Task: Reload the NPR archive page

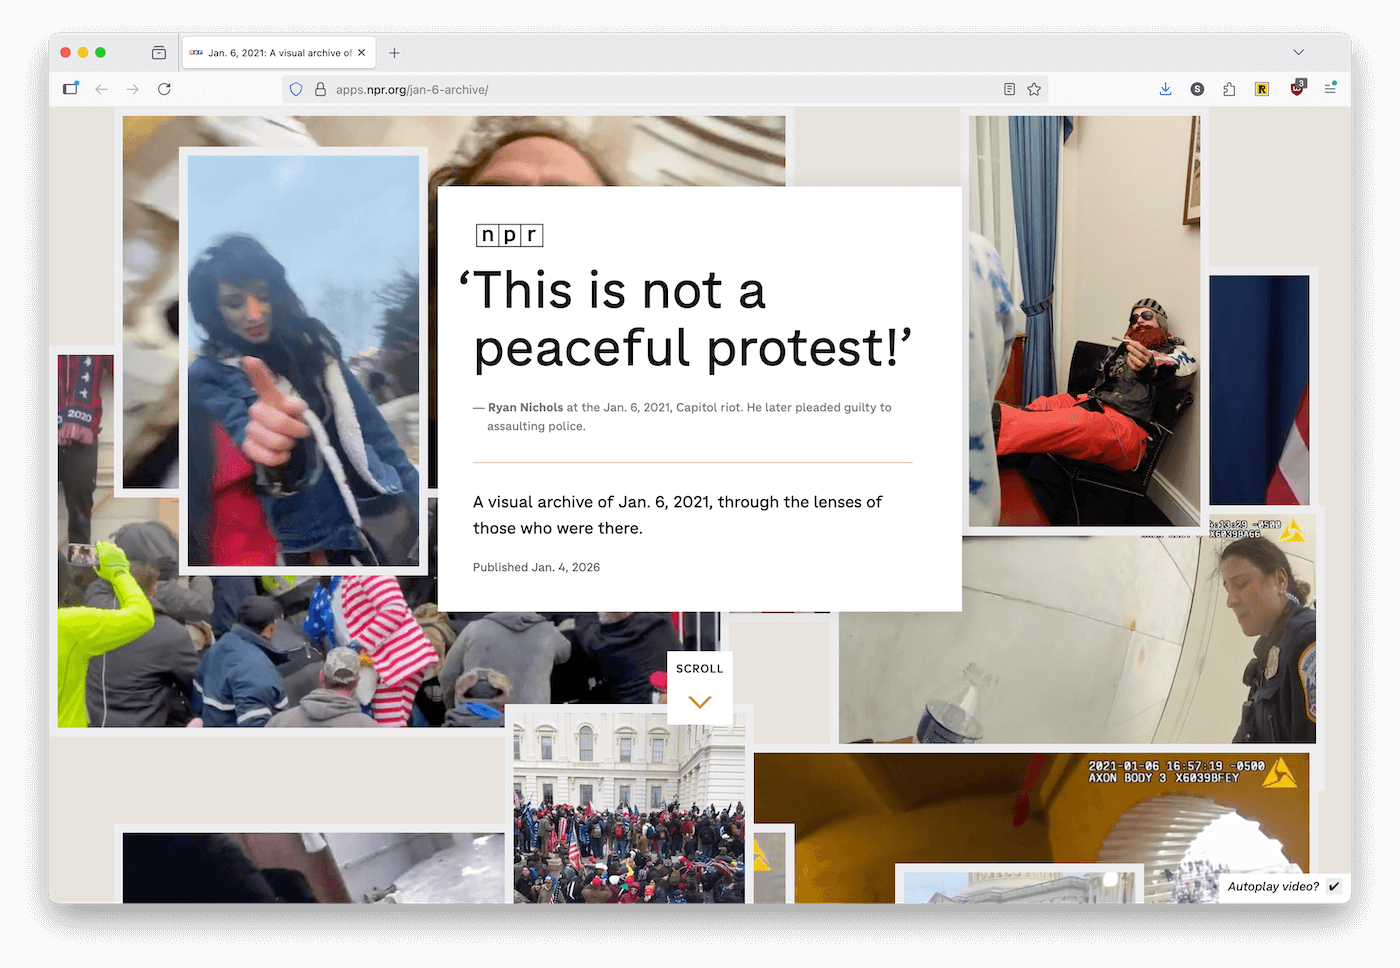Action: (164, 89)
